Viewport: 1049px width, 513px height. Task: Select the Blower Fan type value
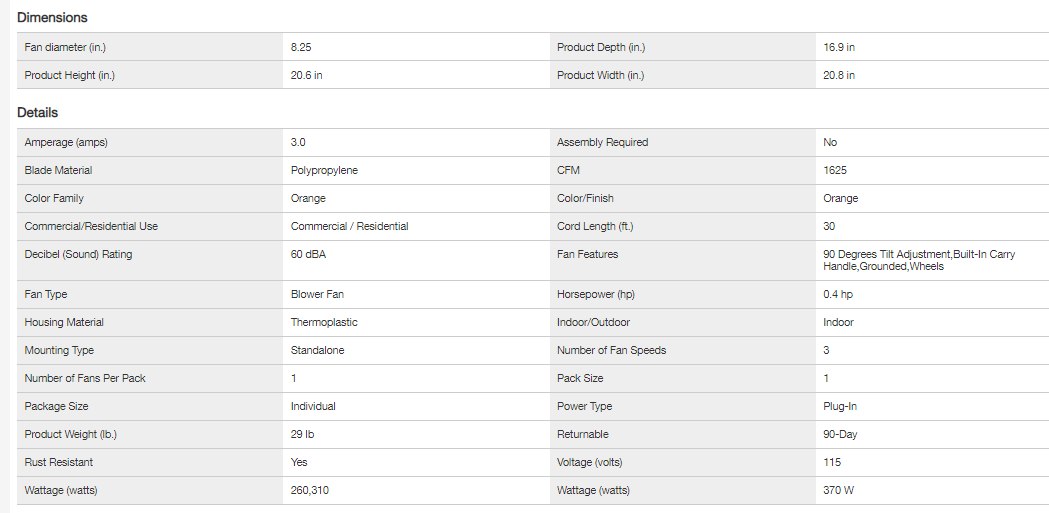(317, 294)
